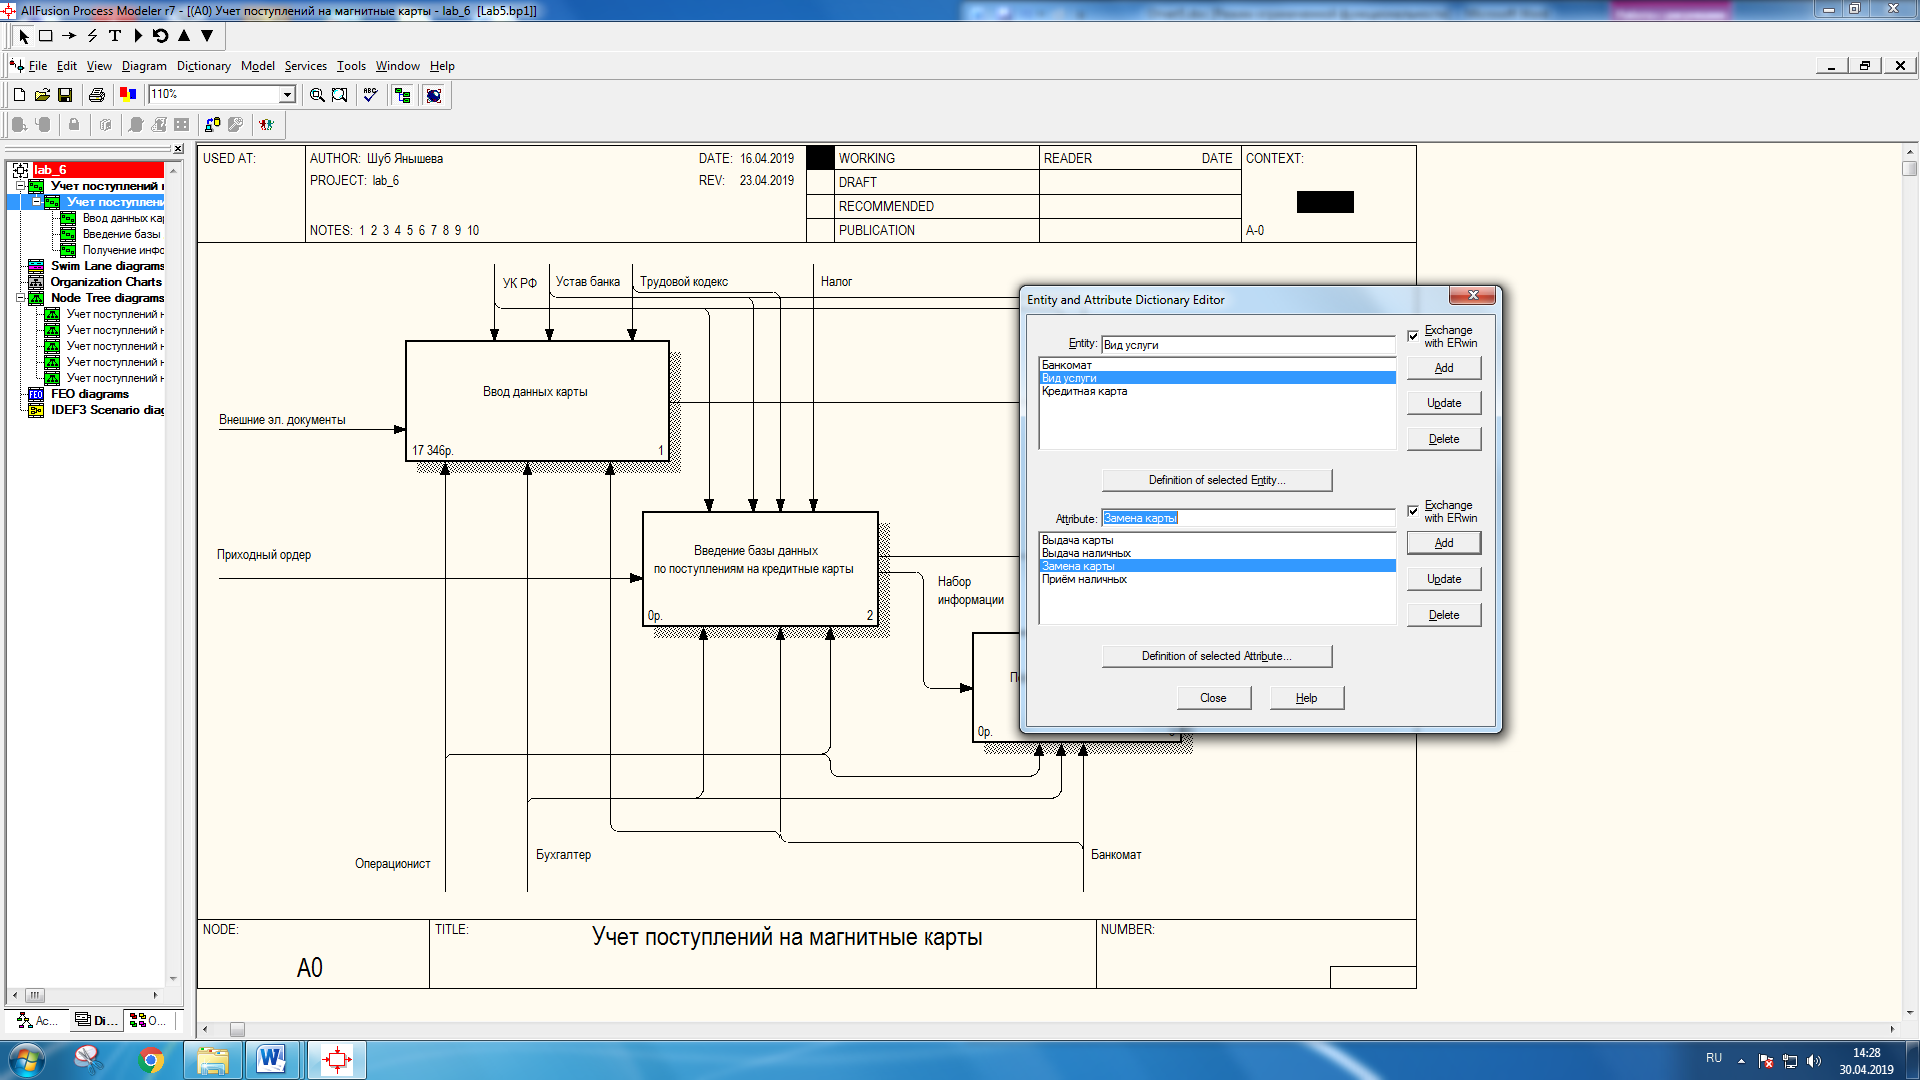
Task: Switch to the Activities tab in explorer
Action: click(38, 1021)
